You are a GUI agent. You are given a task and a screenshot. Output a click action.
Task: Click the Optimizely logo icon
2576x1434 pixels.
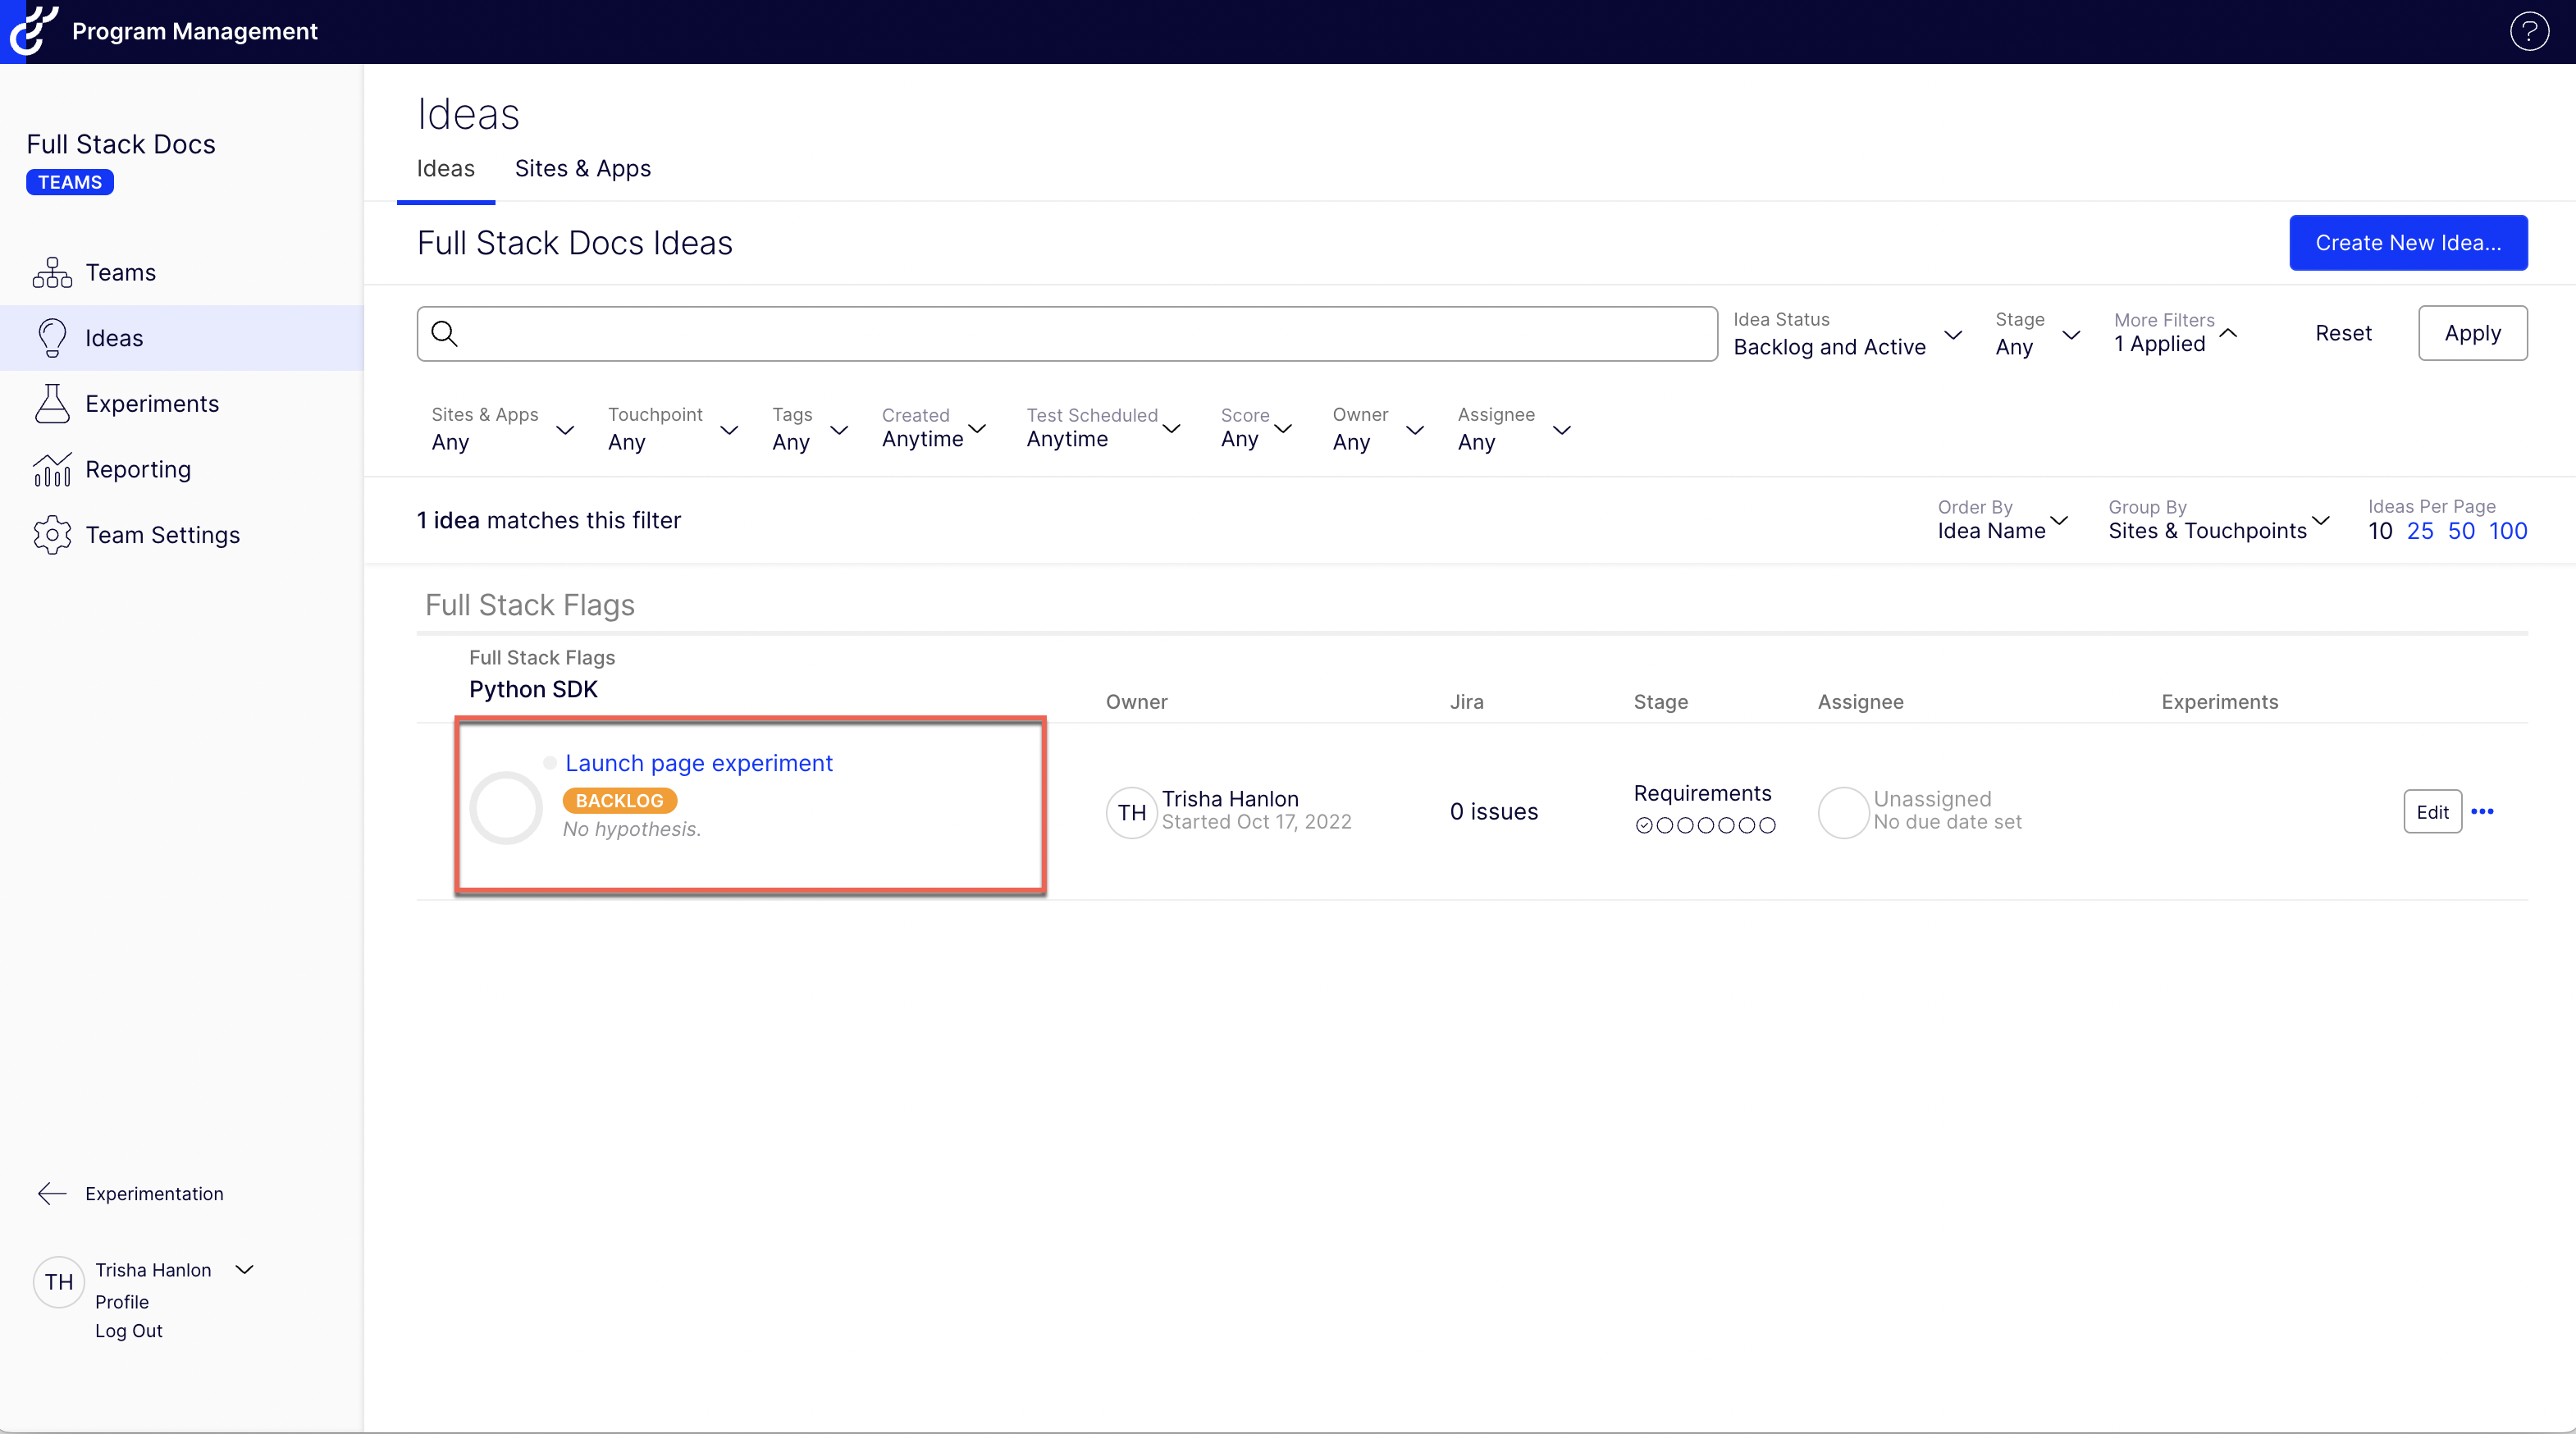click(32, 30)
